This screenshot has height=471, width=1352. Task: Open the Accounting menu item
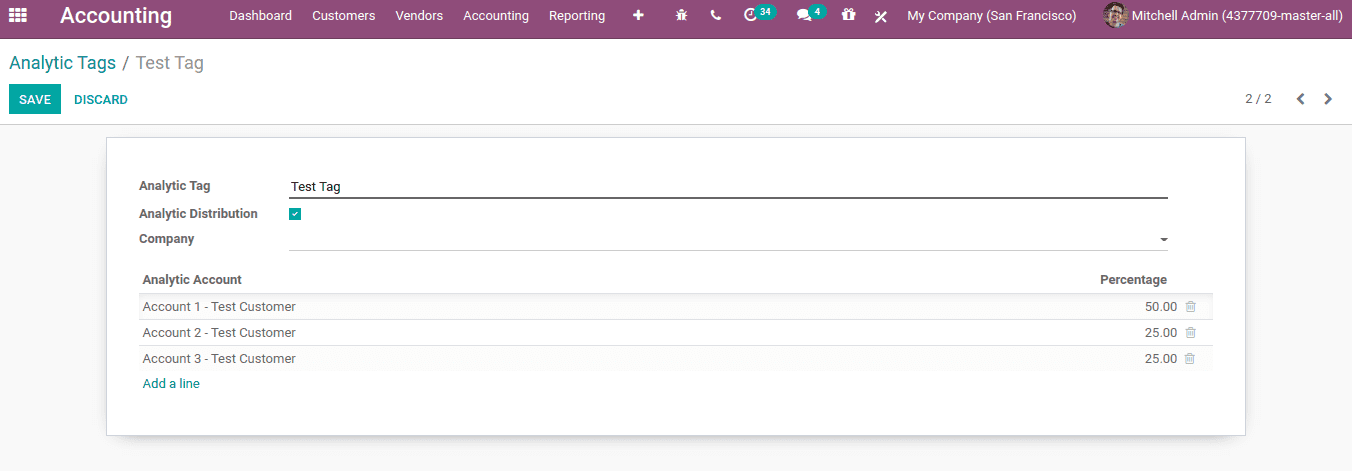pyautogui.click(x=496, y=16)
